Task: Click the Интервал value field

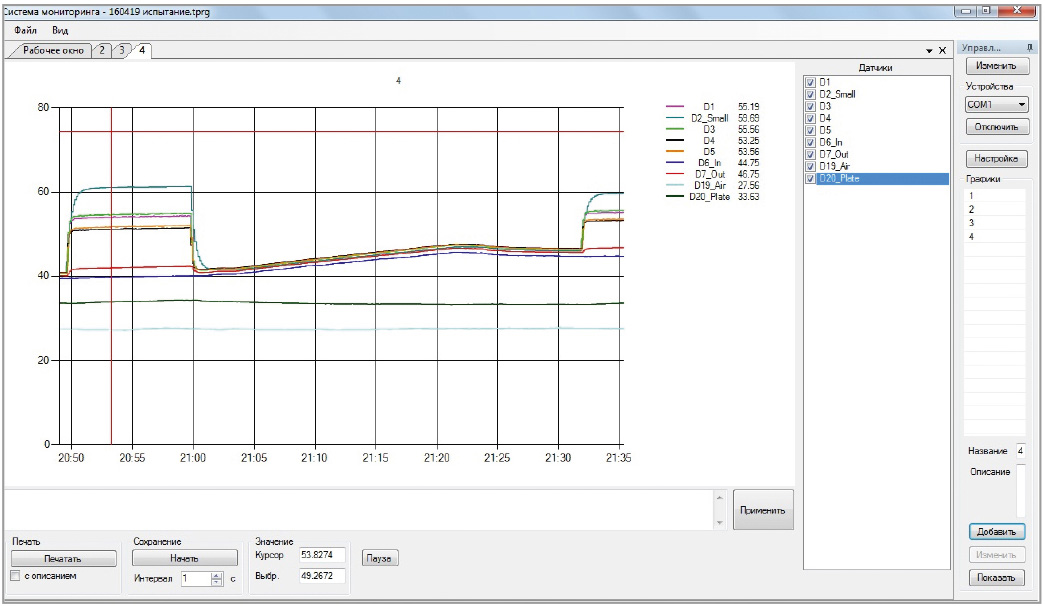Action: [196, 579]
